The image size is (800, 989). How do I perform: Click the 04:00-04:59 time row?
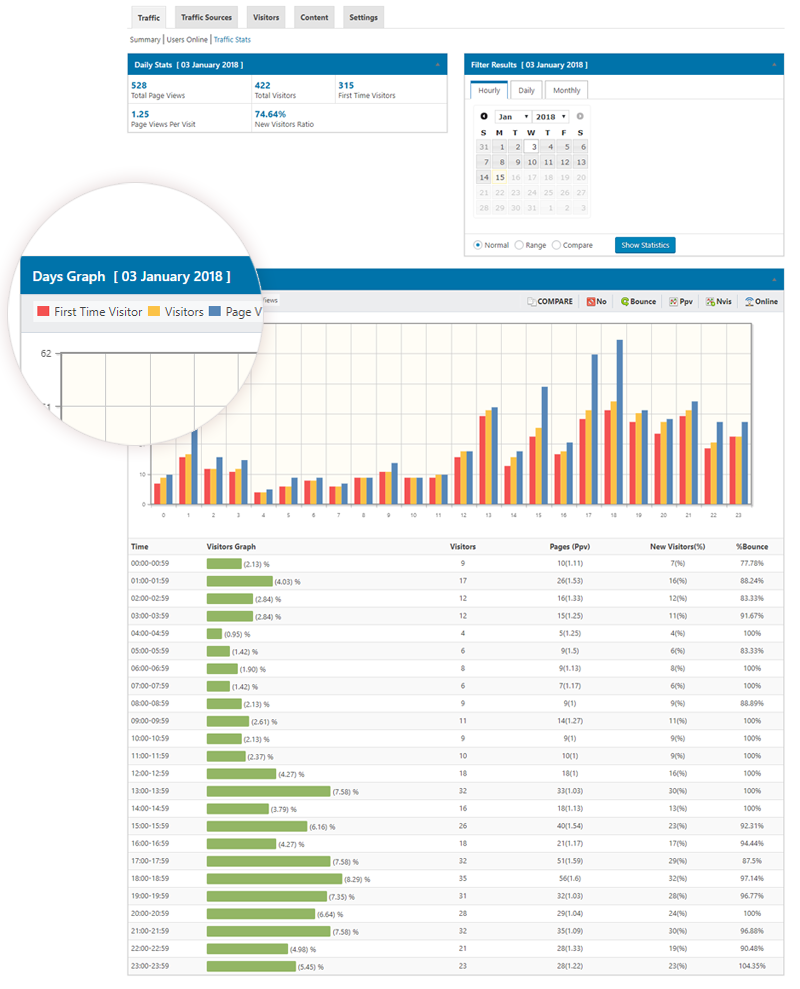(456, 633)
